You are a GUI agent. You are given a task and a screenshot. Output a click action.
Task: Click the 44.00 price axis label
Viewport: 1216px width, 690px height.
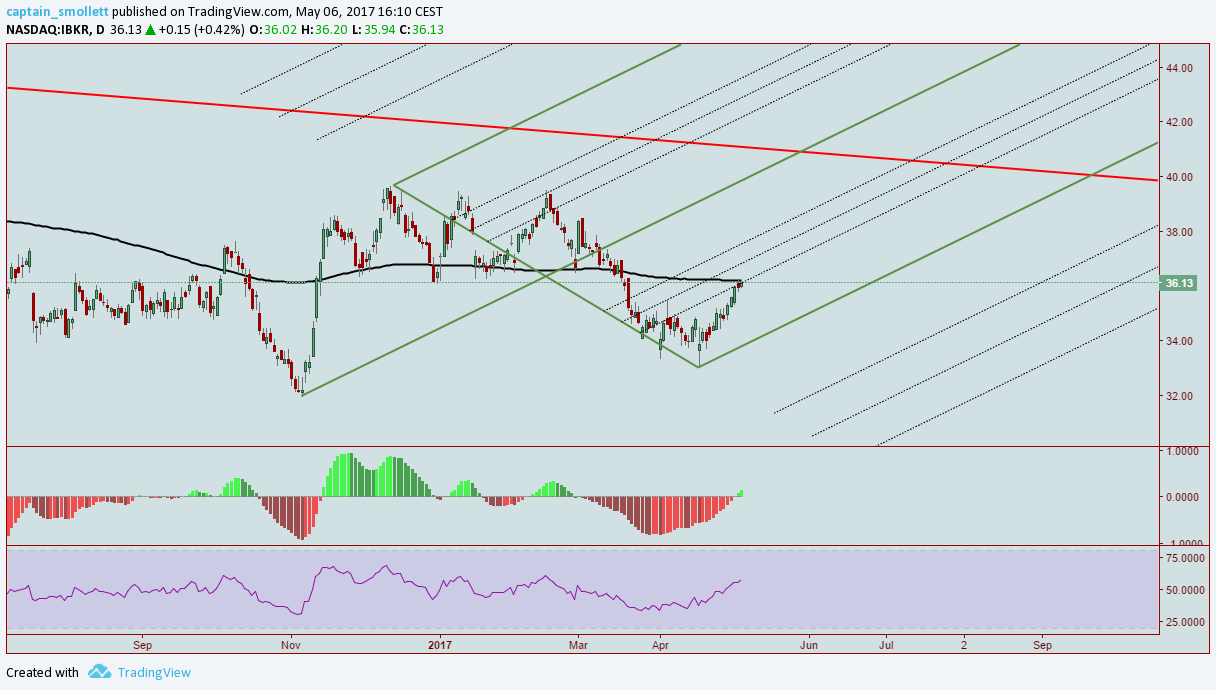pyautogui.click(x=1180, y=68)
